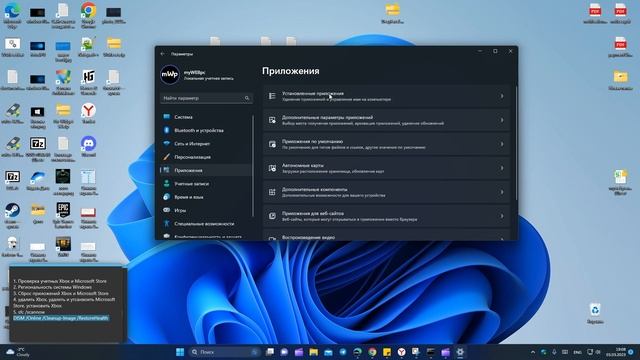Switch the ENG input language indicator
This screenshot has height=360, width=640.
(x=577, y=352)
